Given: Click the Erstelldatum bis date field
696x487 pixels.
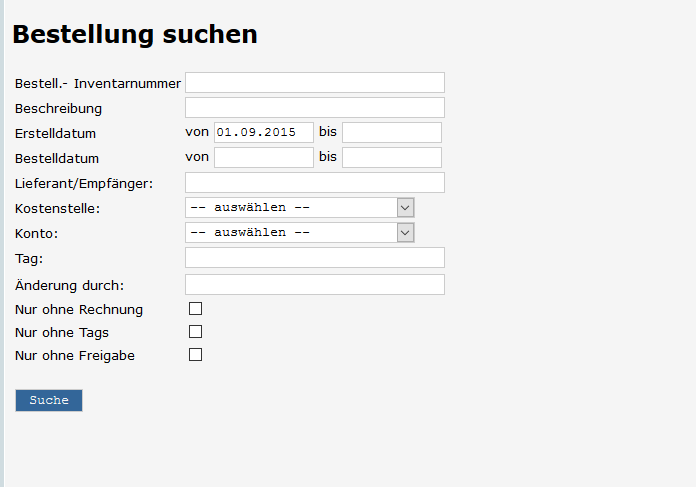Looking at the screenshot, I should pyautogui.click(x=391, y=132).
